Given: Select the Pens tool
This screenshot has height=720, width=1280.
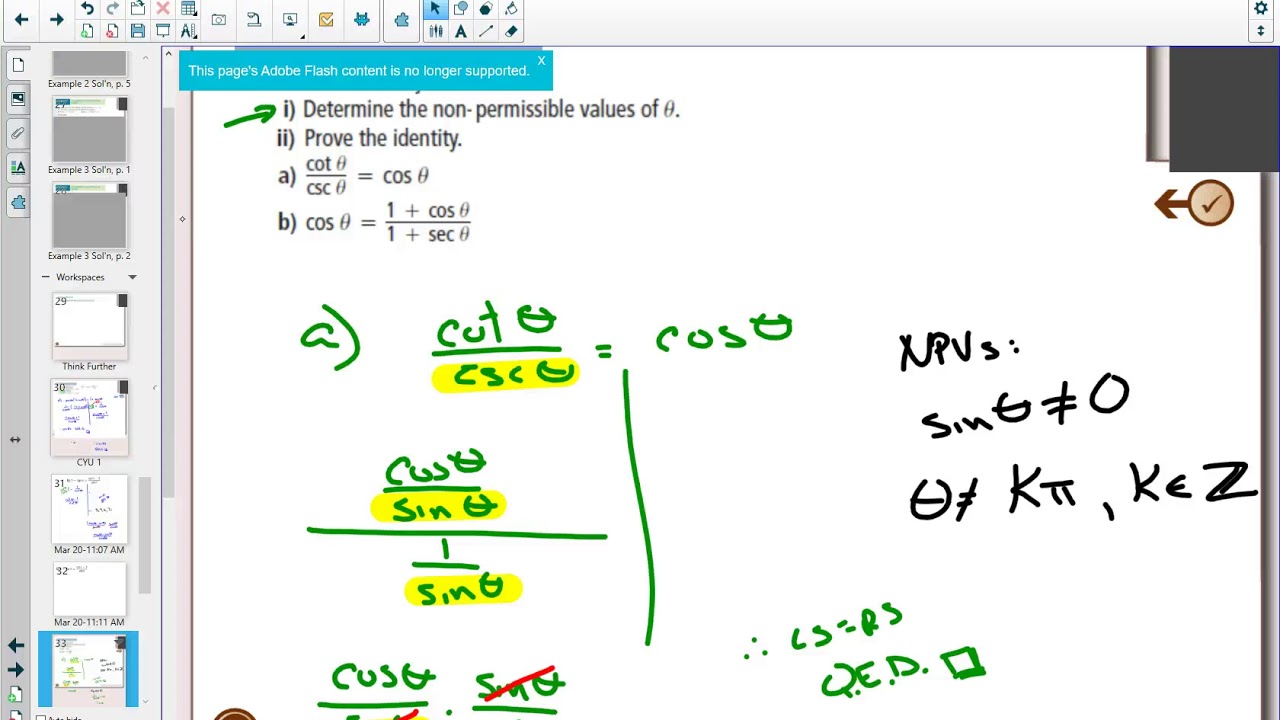Looking at the screenshot, I should pyautogui.click(x=435, y=31).
